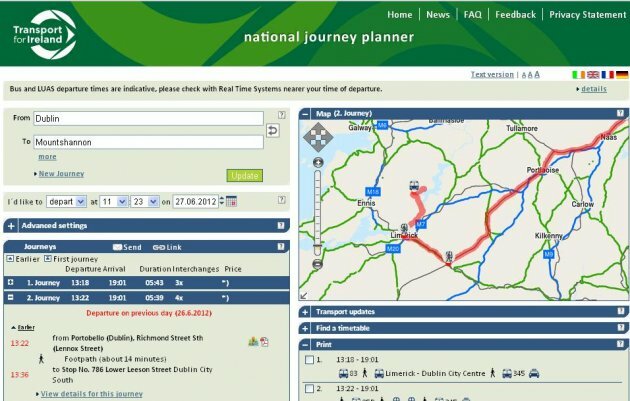Go to the Home page

[400, 15]
